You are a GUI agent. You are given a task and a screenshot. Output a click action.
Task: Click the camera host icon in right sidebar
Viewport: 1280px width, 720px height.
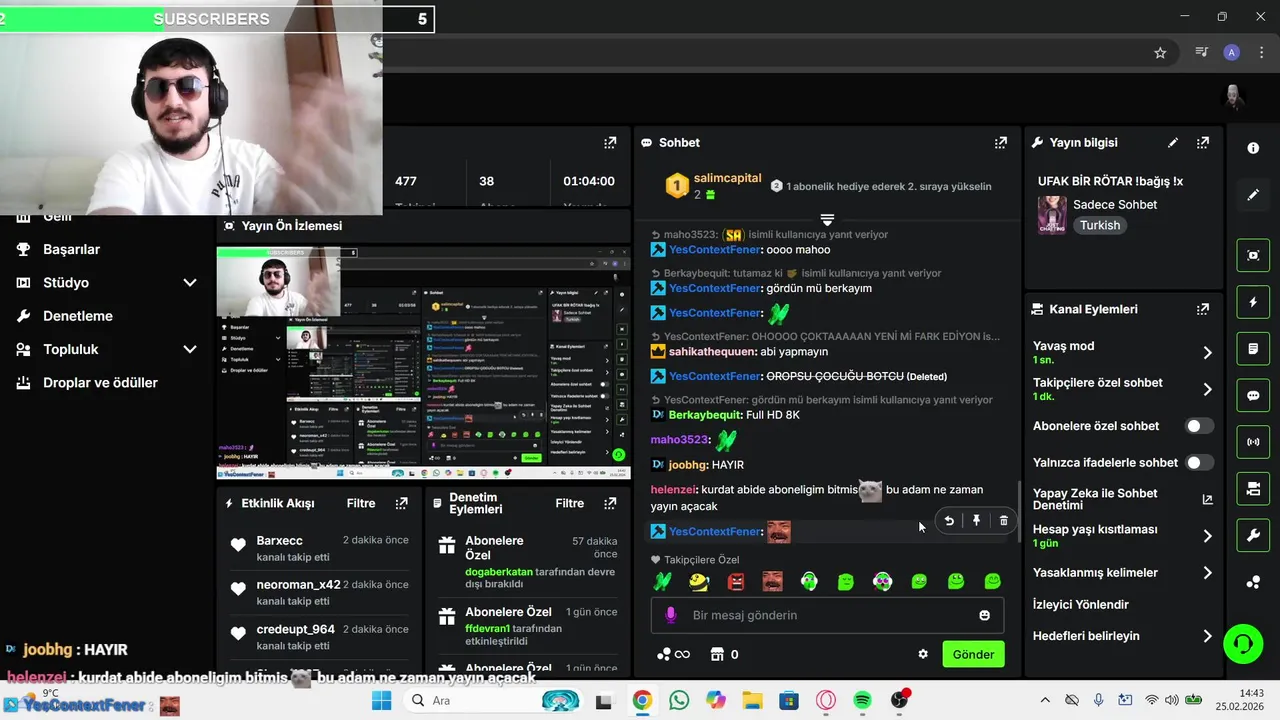1253,488
